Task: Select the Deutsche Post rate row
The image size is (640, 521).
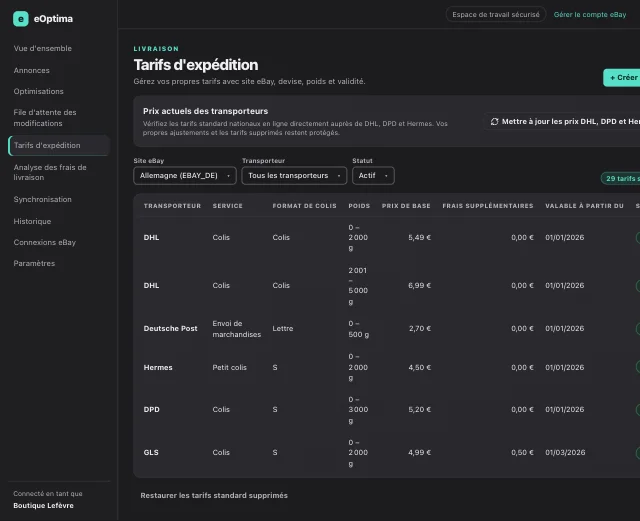Action: click(387, 329)
